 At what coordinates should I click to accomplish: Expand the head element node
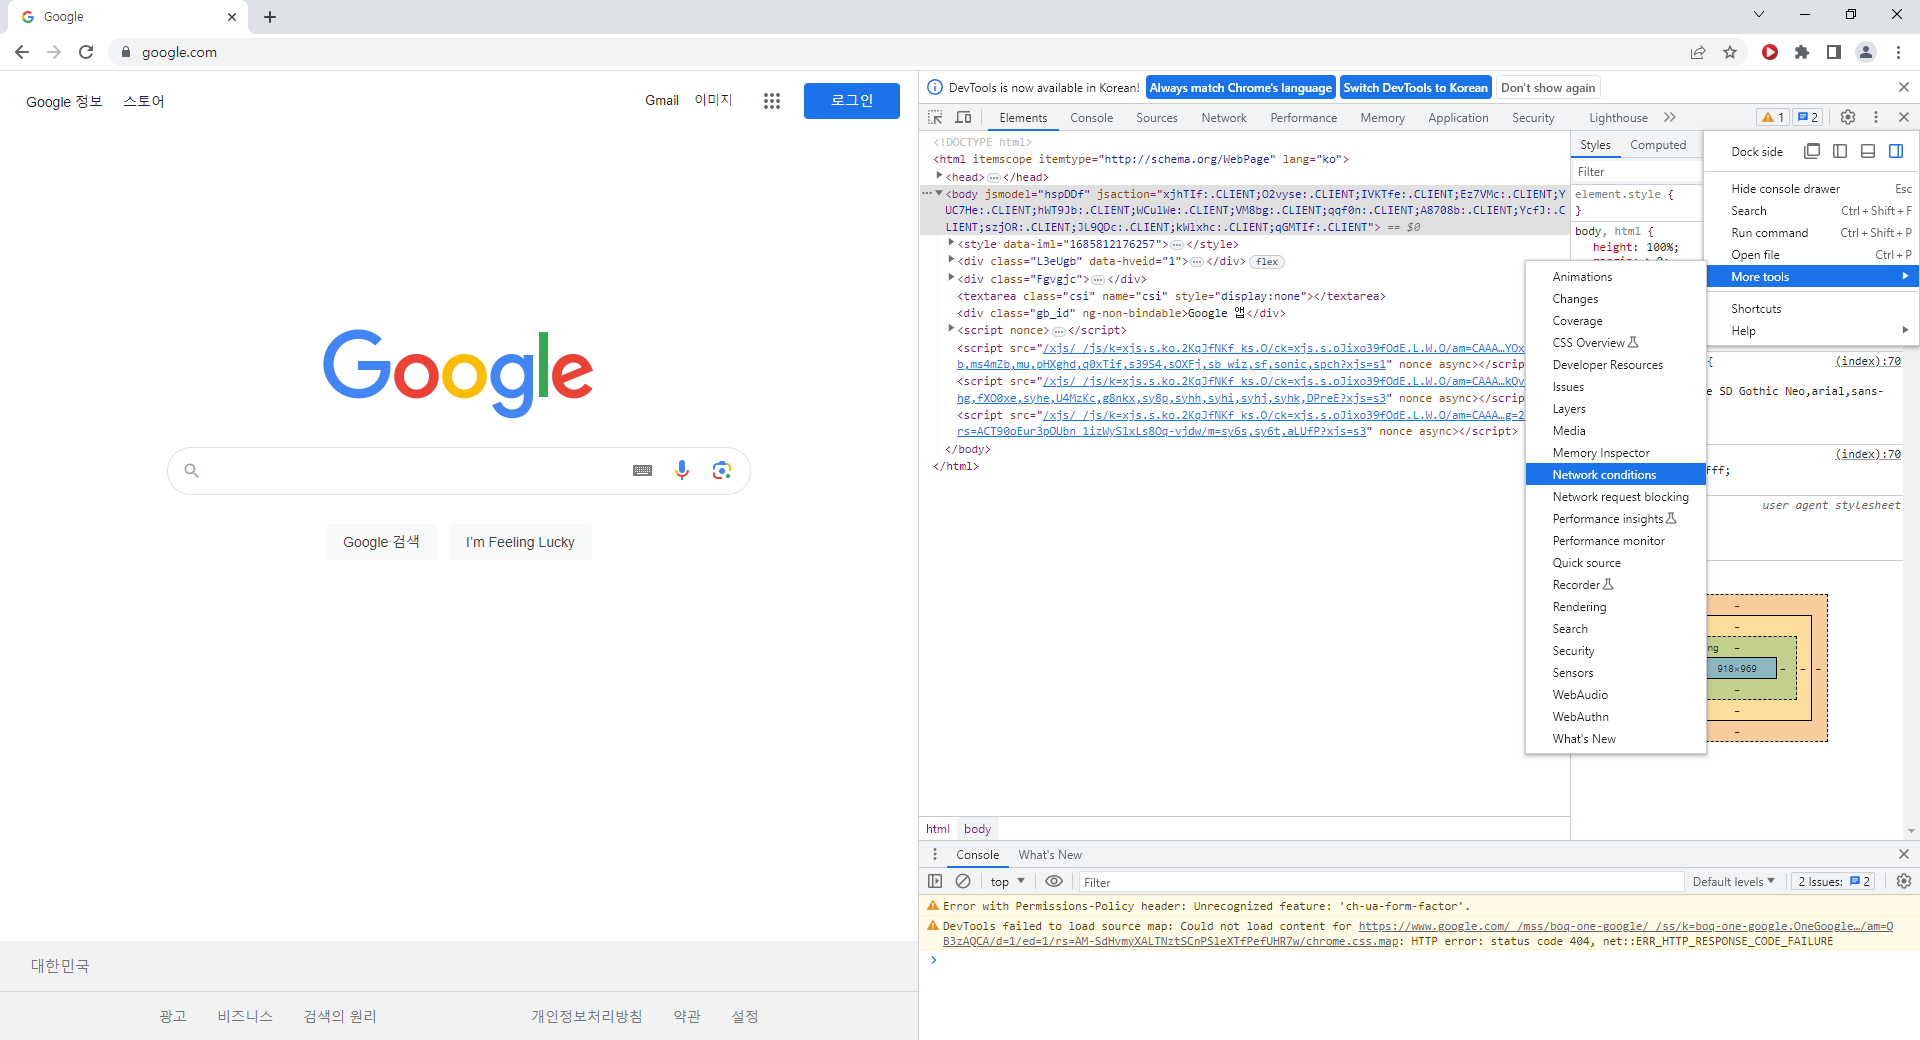pyautogui.click(x=939, y=176)
